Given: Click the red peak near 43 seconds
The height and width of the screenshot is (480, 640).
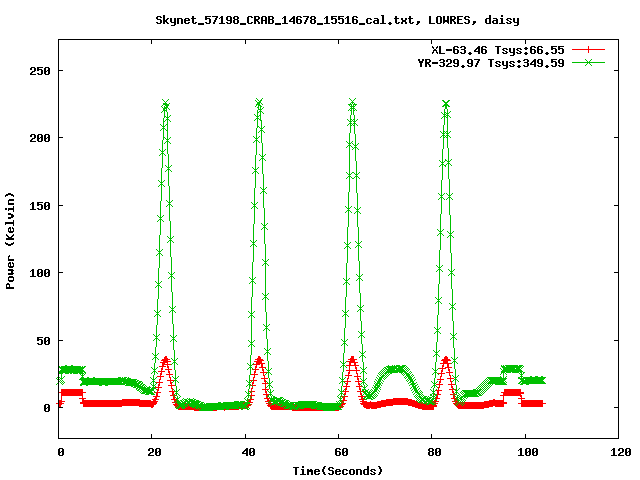Looking at the screenshot, I should pyautogui.click(x=259, y=360).
